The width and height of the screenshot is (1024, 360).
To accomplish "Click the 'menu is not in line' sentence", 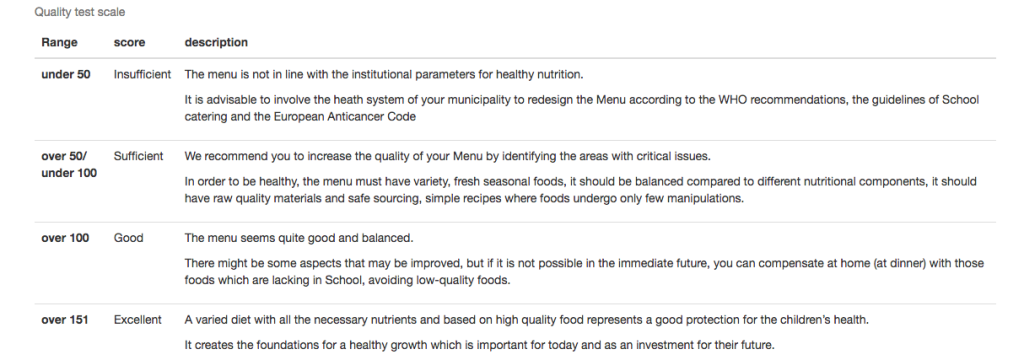I will 383,74.
